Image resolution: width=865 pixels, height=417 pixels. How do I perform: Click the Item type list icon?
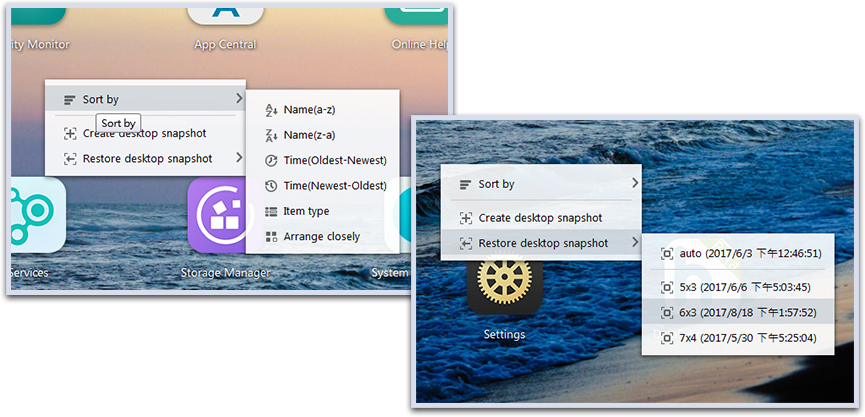point(271,211)
